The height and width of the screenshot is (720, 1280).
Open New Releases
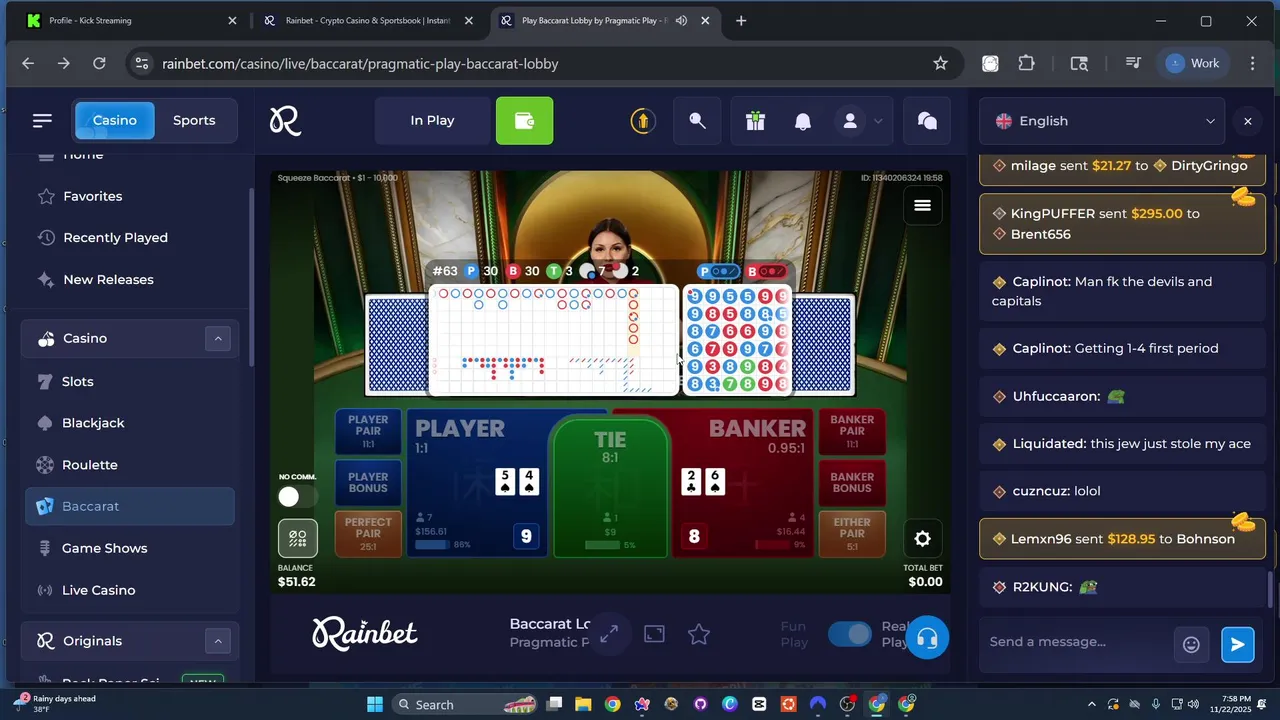[x=130, y=280]
